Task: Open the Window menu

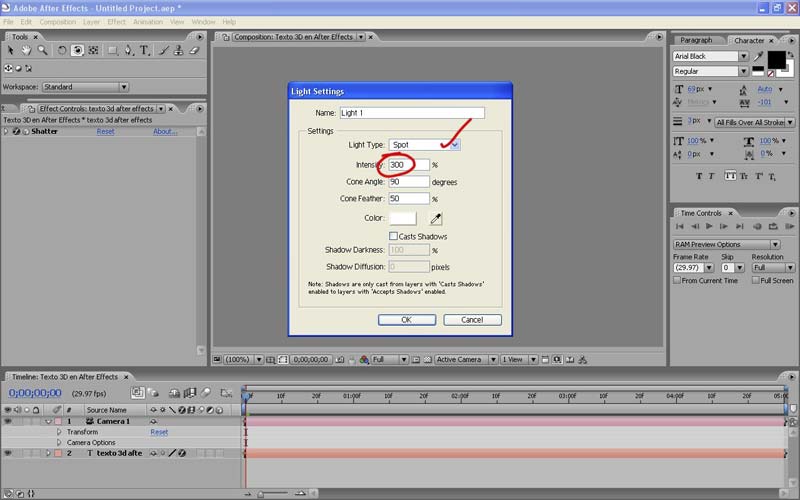Action: (203, 22)
